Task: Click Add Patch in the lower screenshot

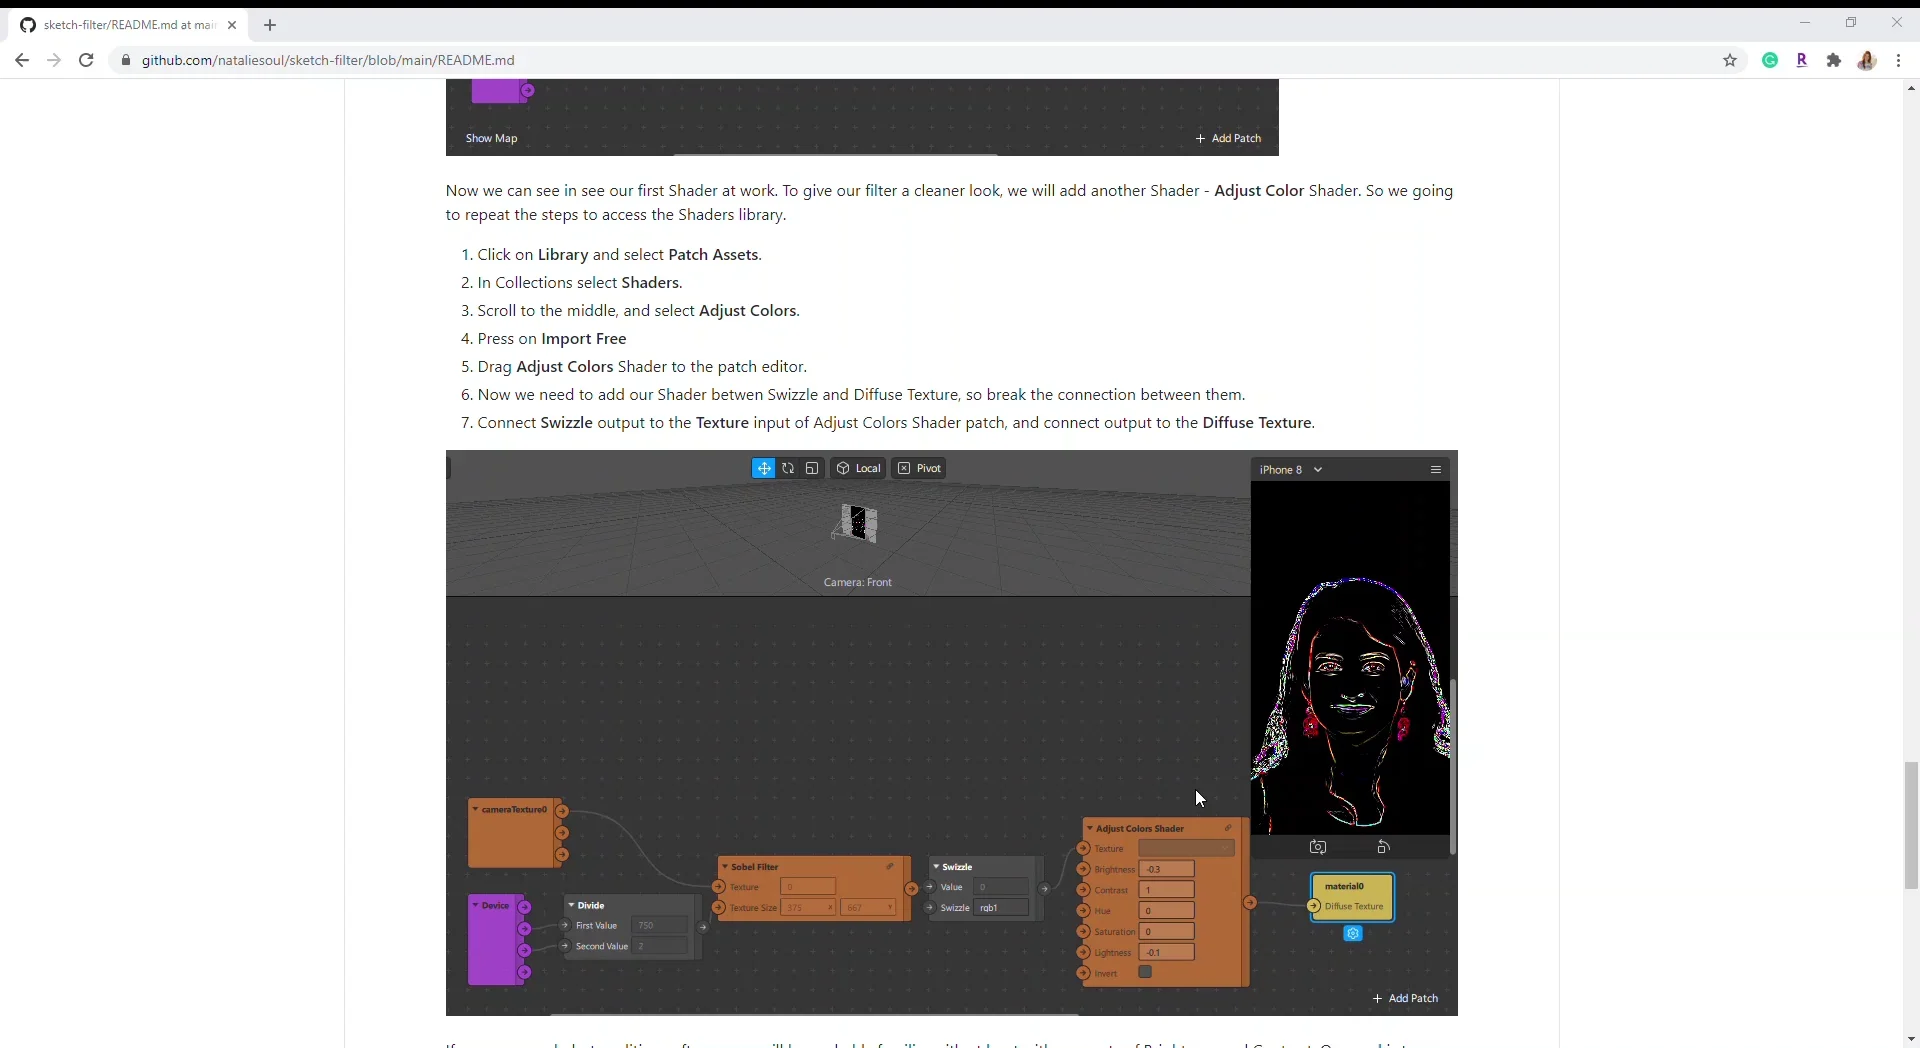Action: pyautogui.click(x=1405, y=998)
